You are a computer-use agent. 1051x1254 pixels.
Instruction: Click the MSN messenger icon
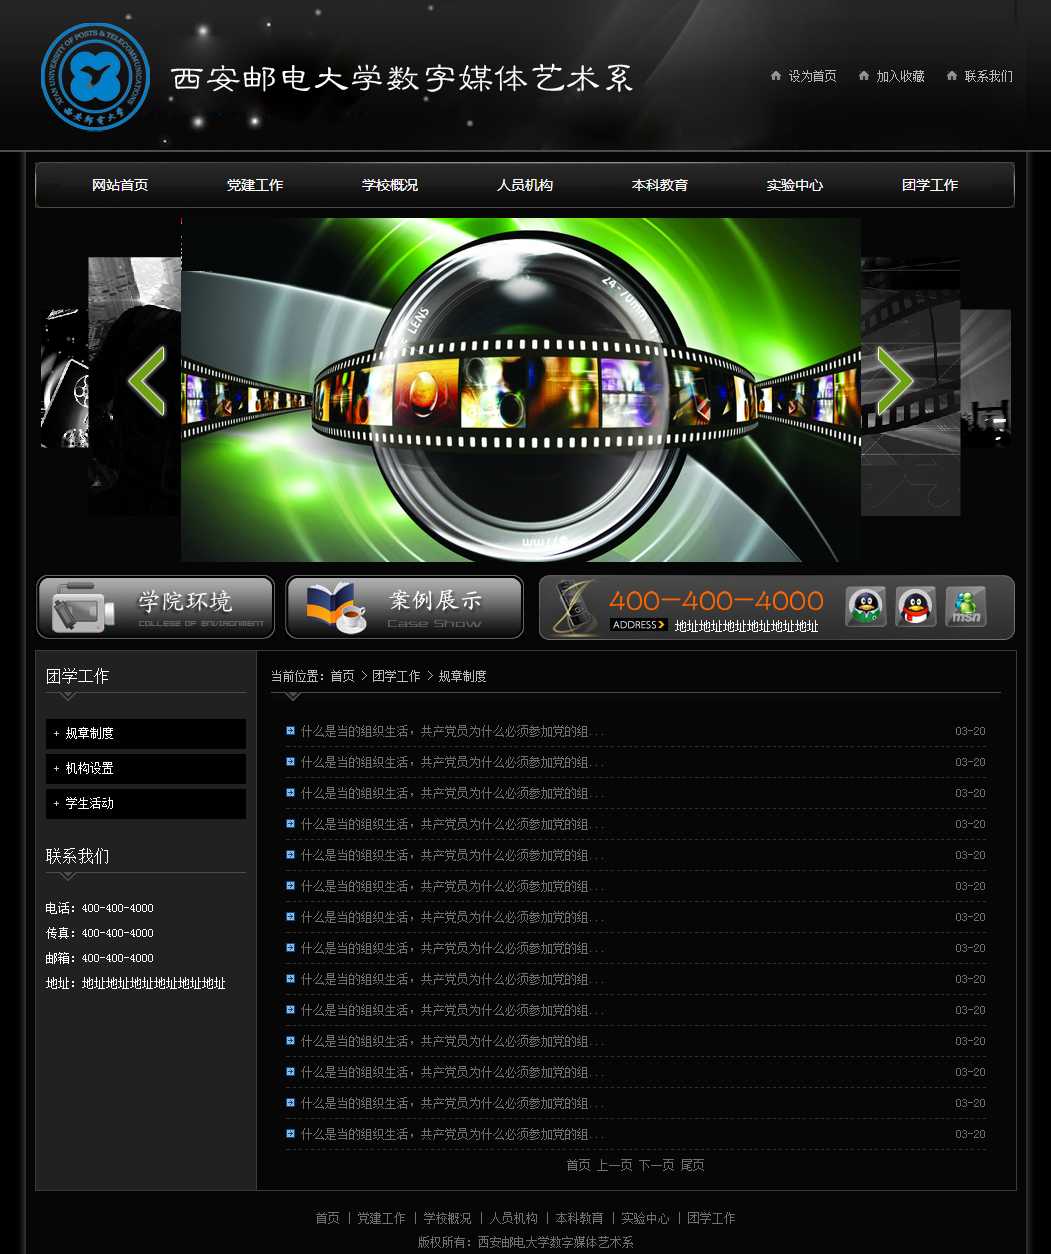tap(965, 607)
